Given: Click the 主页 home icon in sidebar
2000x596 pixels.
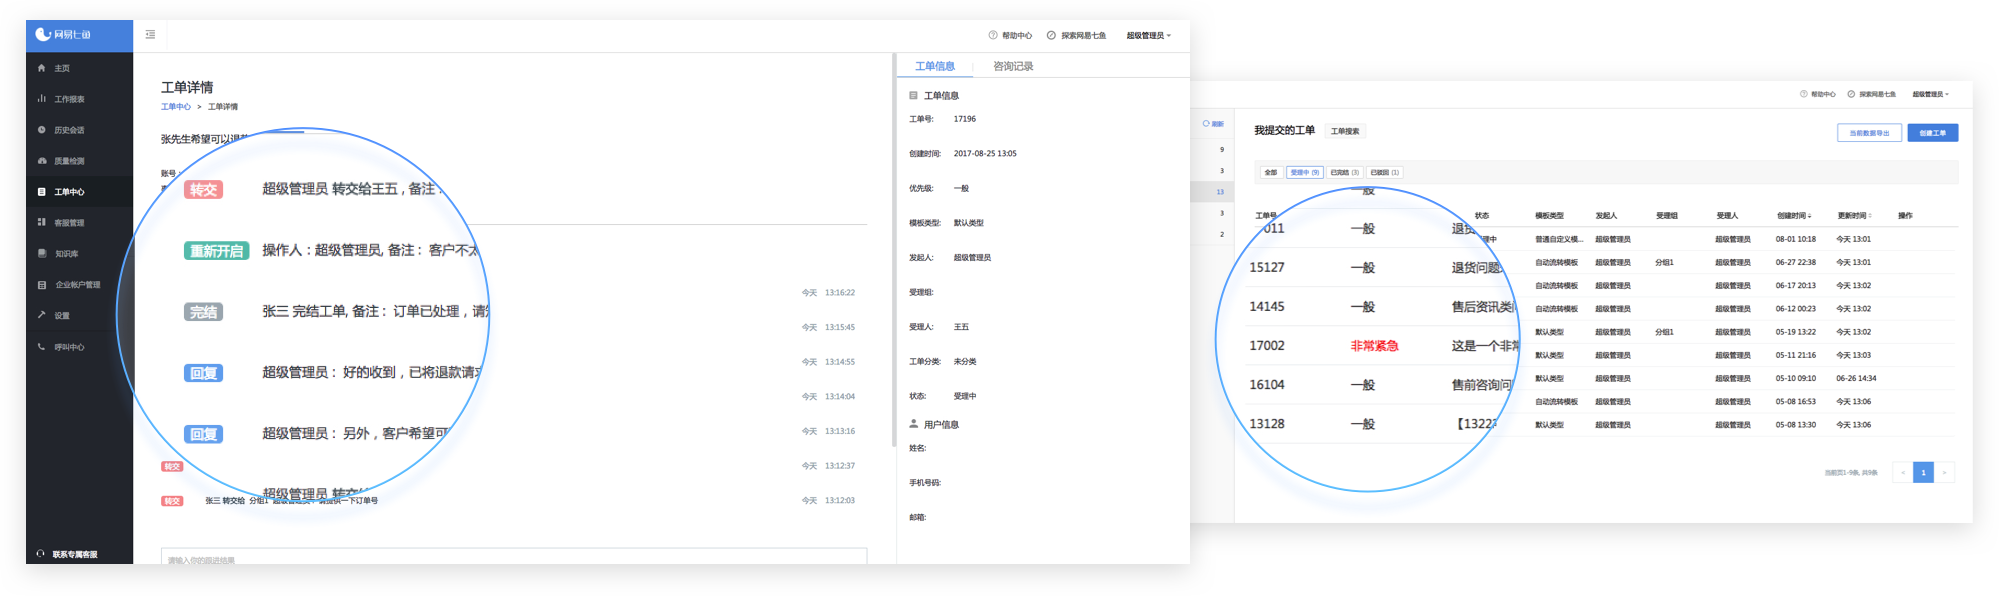Looking at the screenshot, I should (x=42, y=68).
